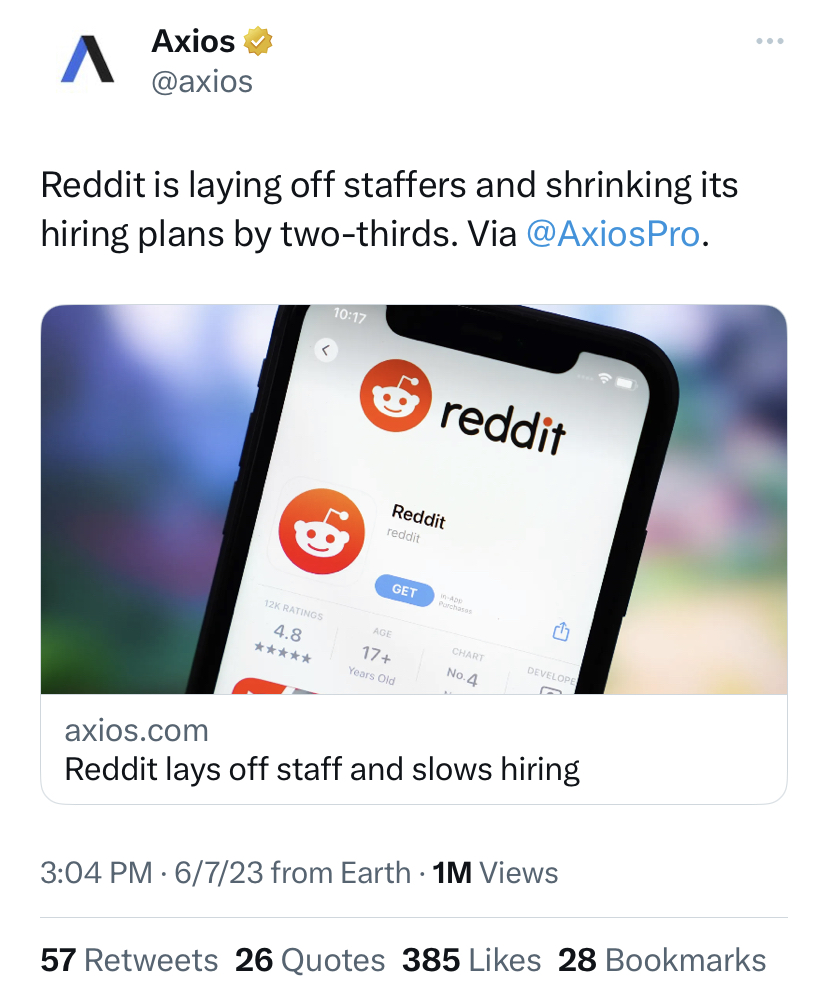The image size is (828, 991).
Task: Click the GET button in the photo
Action: (x=404, y=590)
